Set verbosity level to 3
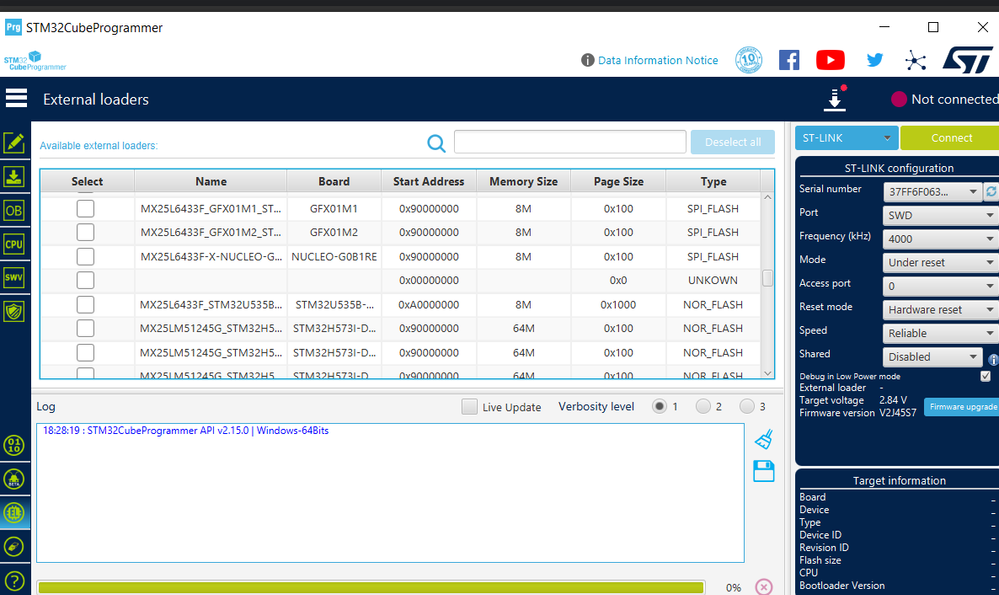 (x=746, y=406)
